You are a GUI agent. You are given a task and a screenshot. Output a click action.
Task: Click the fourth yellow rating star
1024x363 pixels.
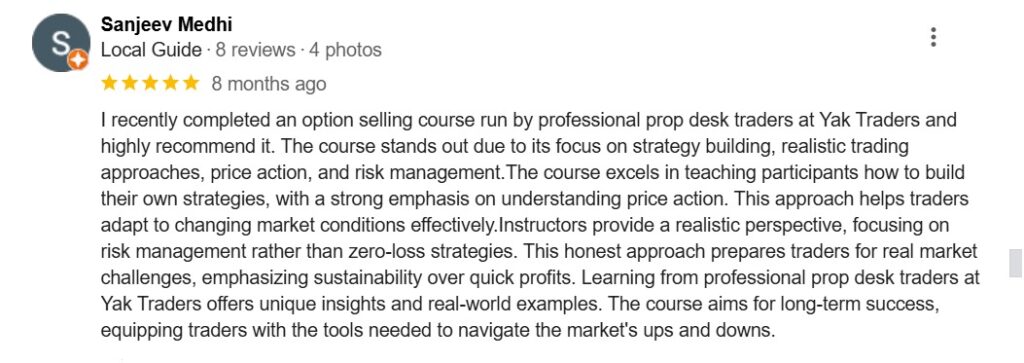coord(170,83)
